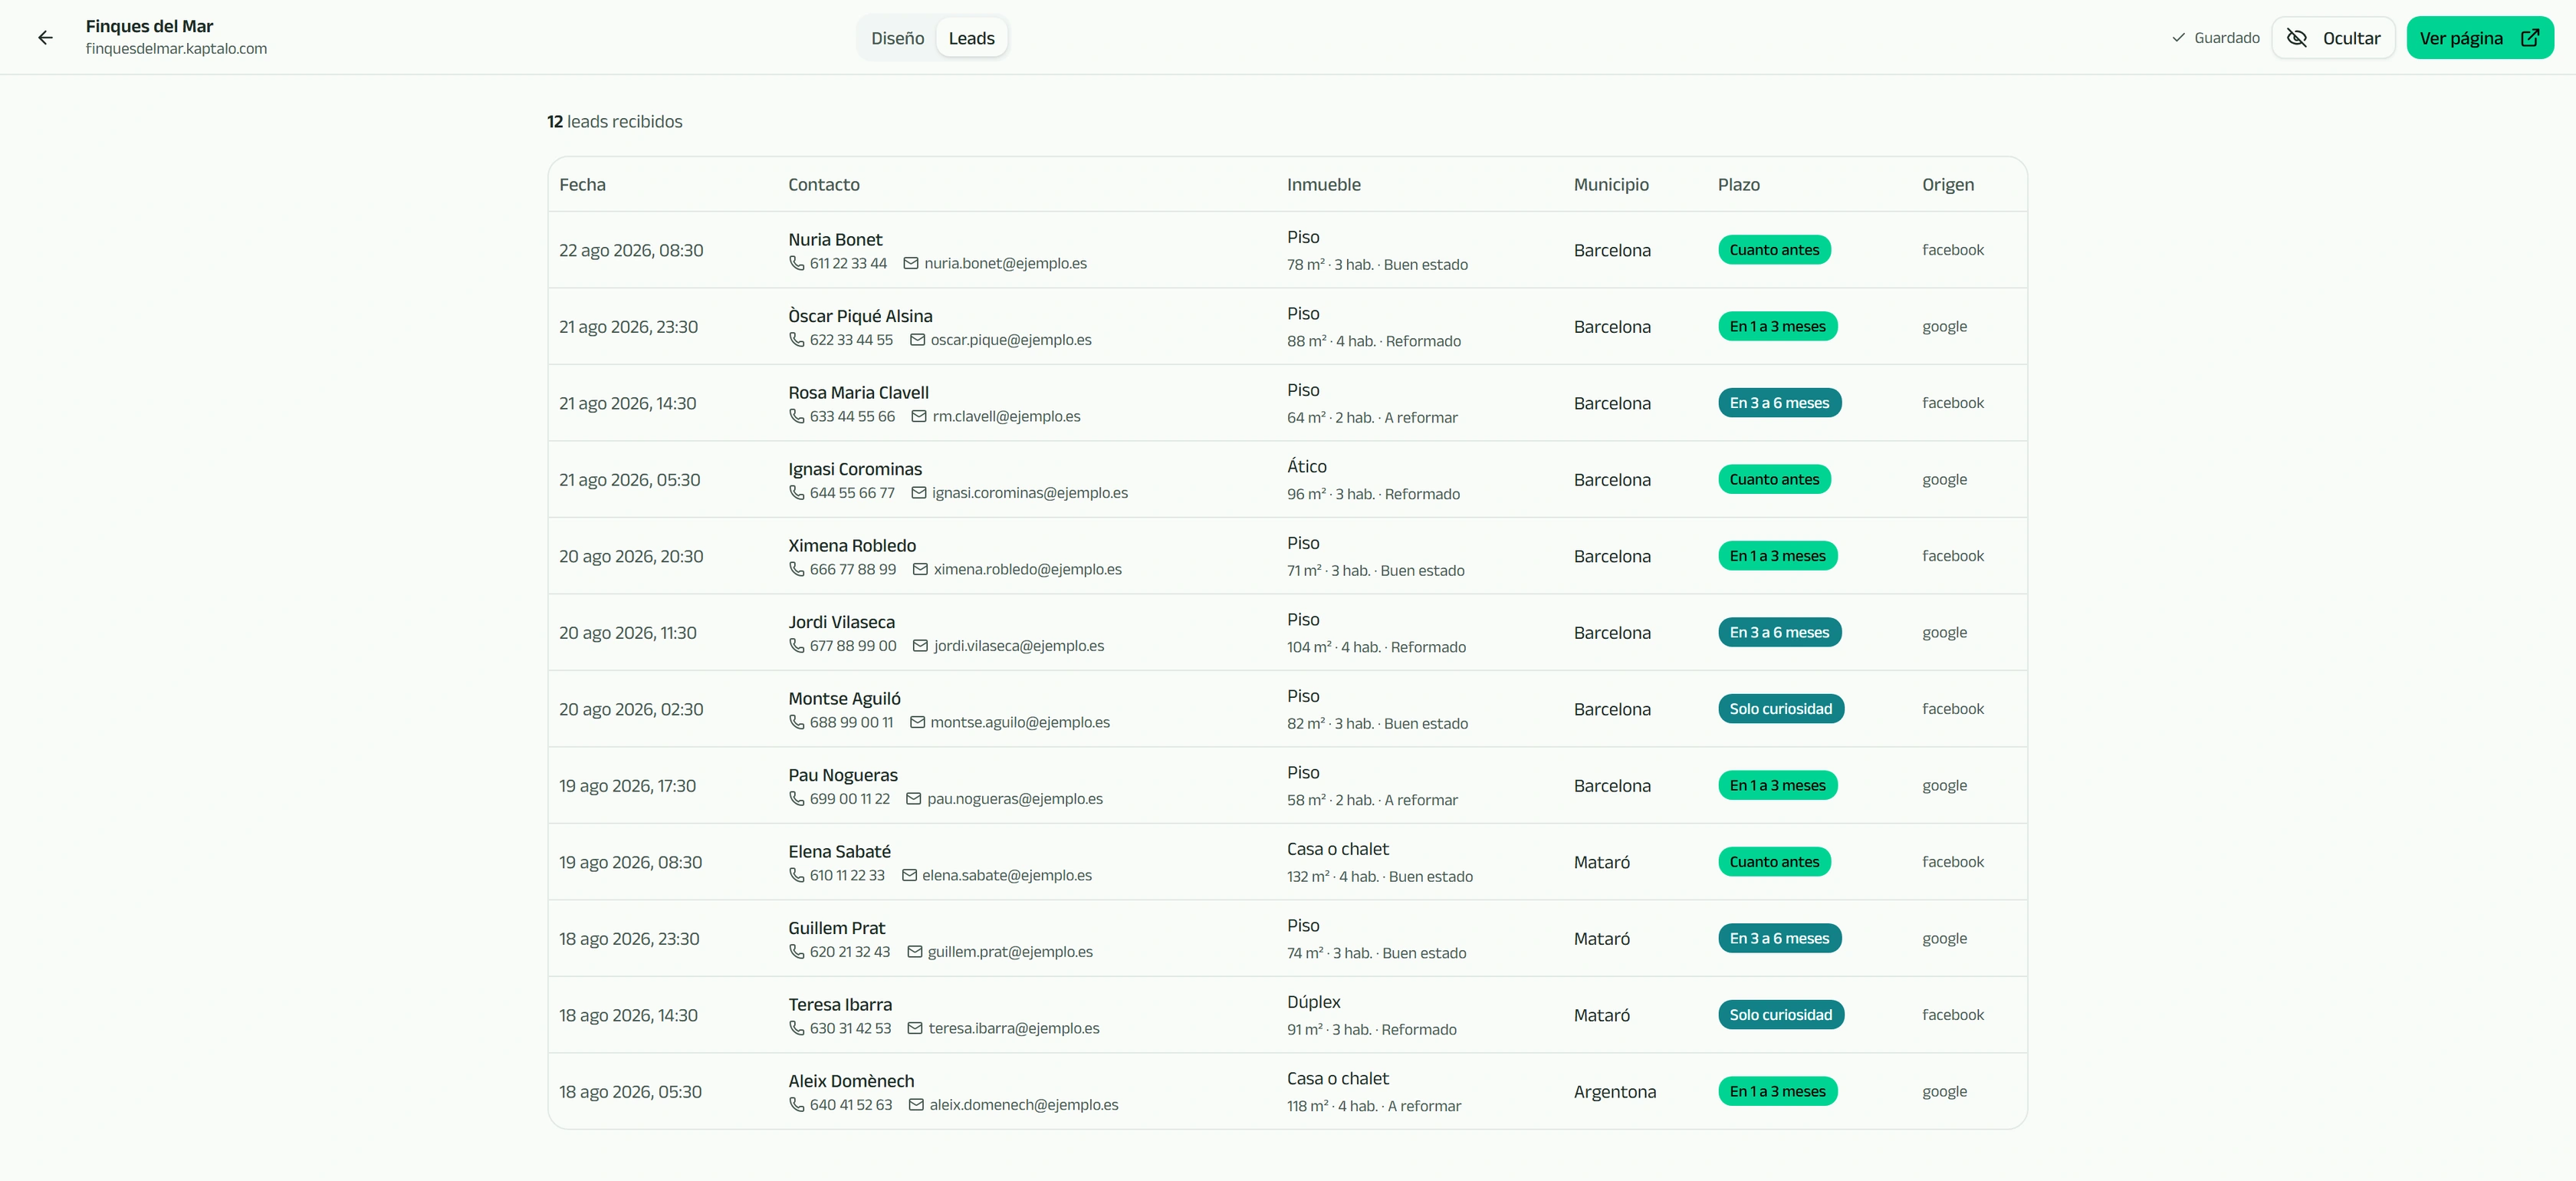Click the external link icon in Ver página
Image resolution: width=2576 pixels, height=1181 pixels.
pyautogui.click(x=2530, y=38)
